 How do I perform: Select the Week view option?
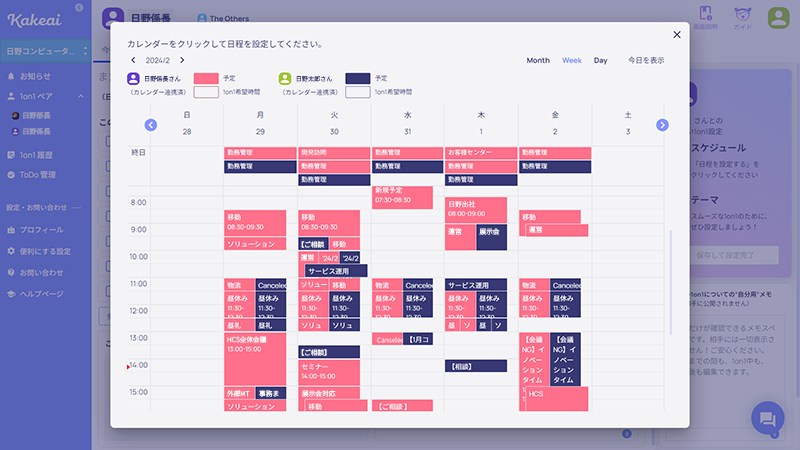pos(572,61)
